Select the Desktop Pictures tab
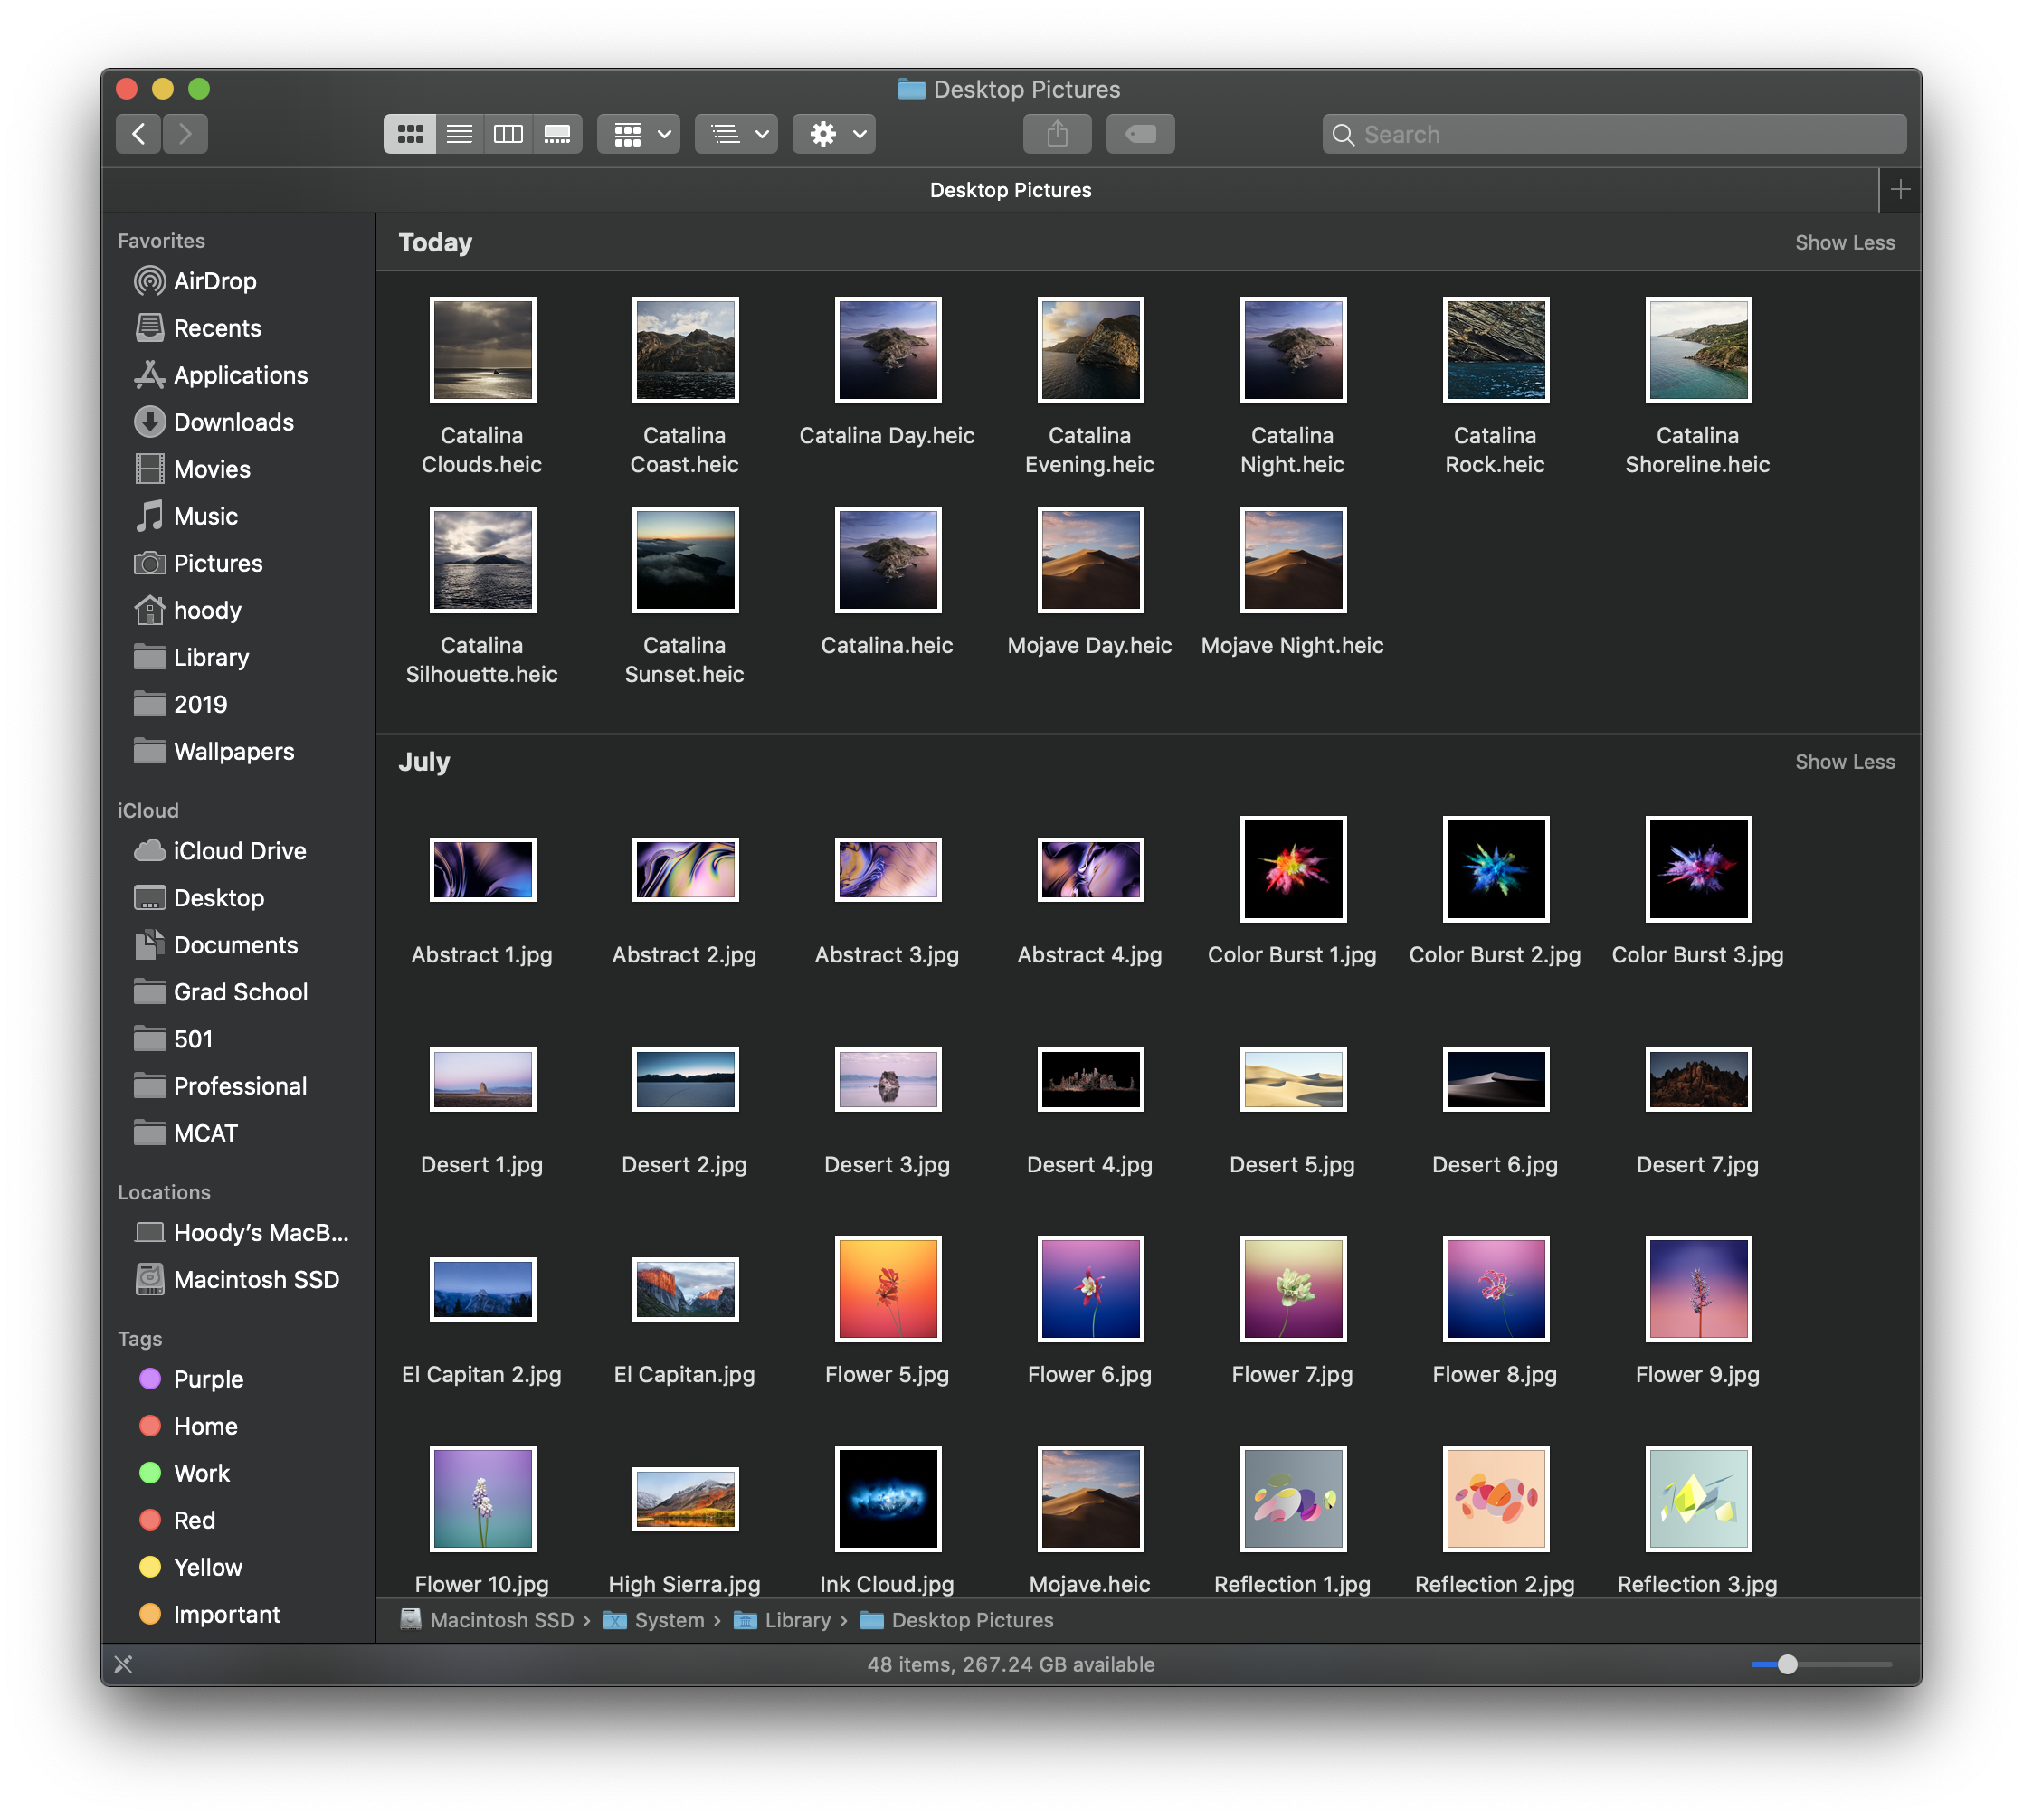The width and height of the screenshot is (2023, 1820). pyautogui.click(x=1010, y=190)
